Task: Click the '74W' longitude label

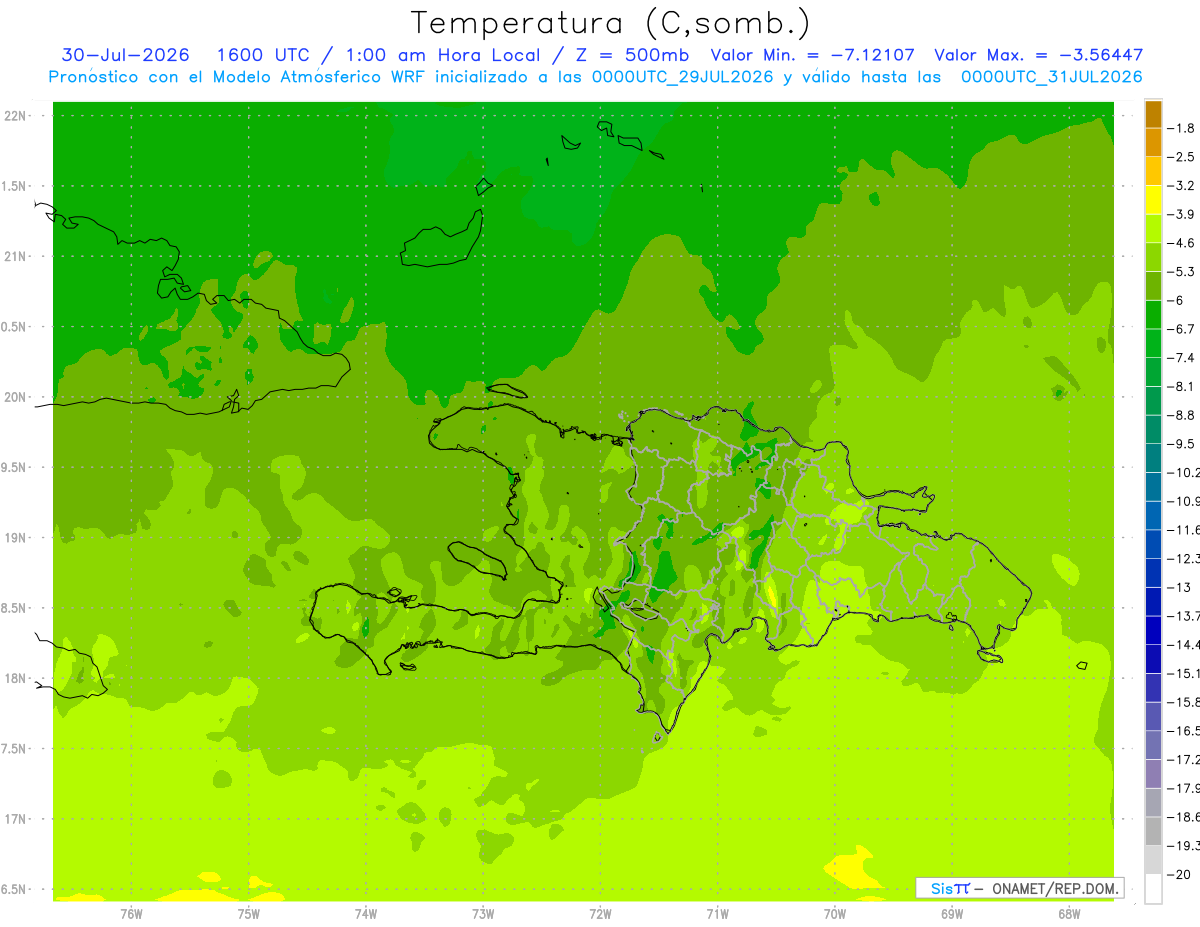Action: tap(365, 914)
